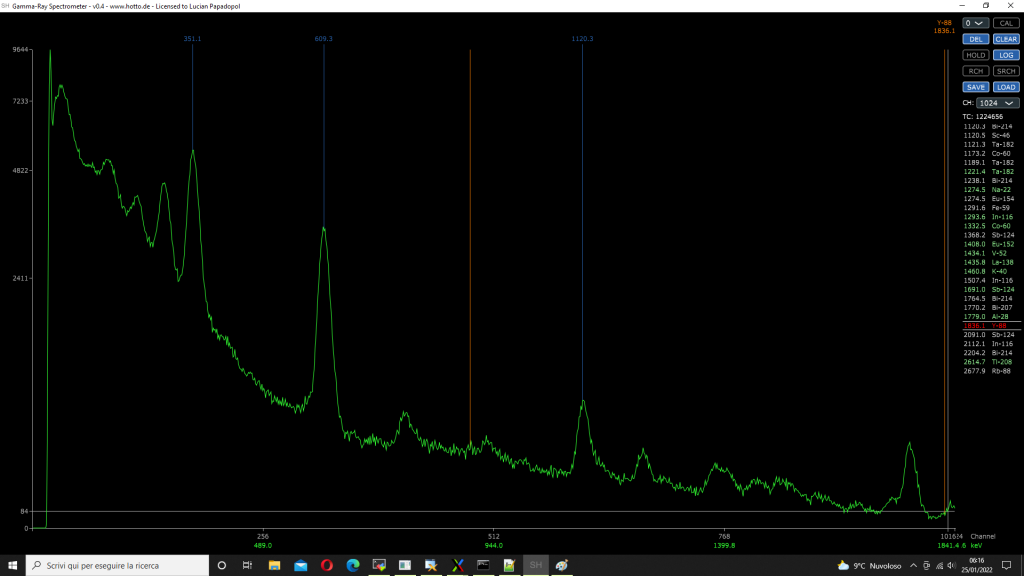Viewport: 1024px width, 576px height.
Task: Expand the hidden system tray icons chevron
Action: tap(914, 566)
